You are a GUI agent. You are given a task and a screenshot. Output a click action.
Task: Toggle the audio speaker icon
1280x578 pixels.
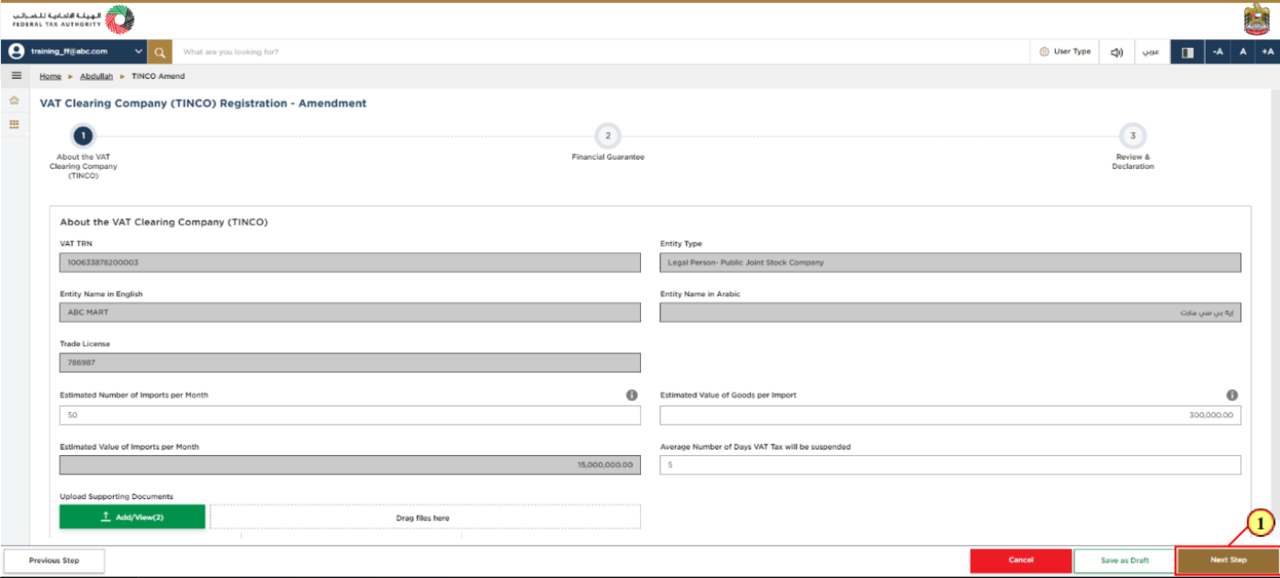[1117, 51]
